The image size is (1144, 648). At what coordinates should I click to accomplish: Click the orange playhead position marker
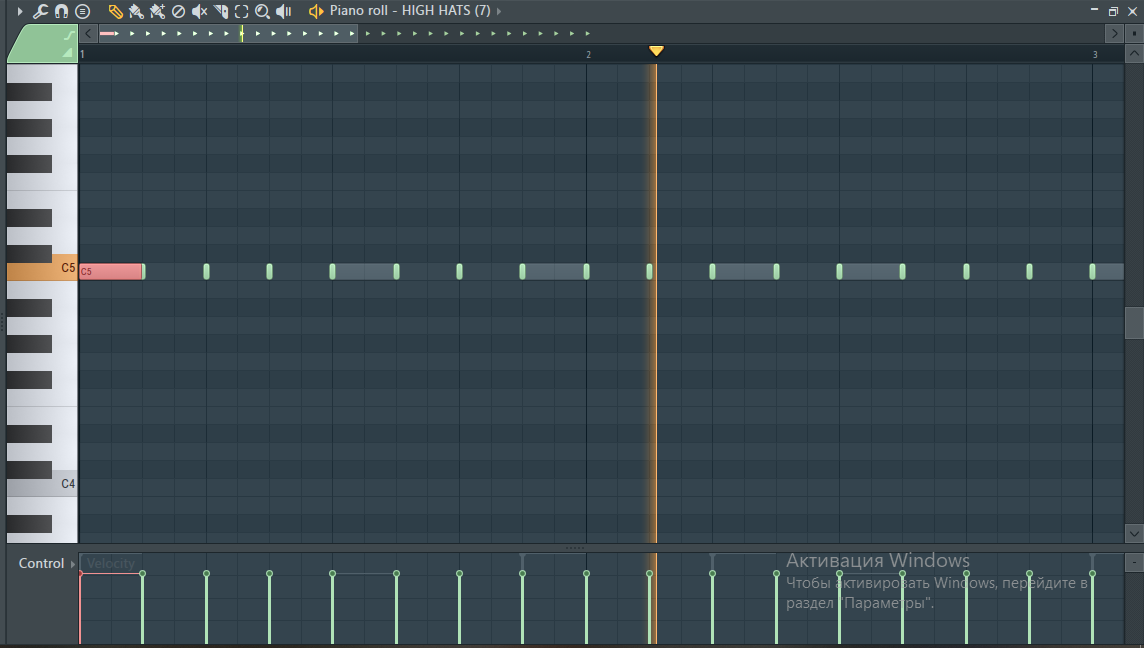coord(656,50)
